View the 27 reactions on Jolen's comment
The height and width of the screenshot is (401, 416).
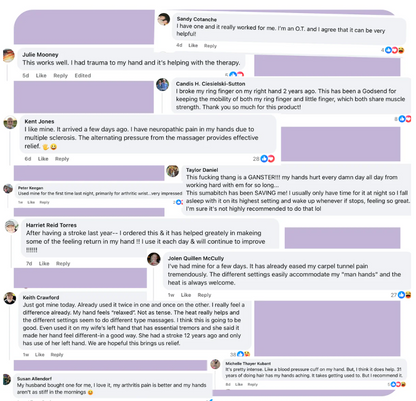[x=401, y=295]
